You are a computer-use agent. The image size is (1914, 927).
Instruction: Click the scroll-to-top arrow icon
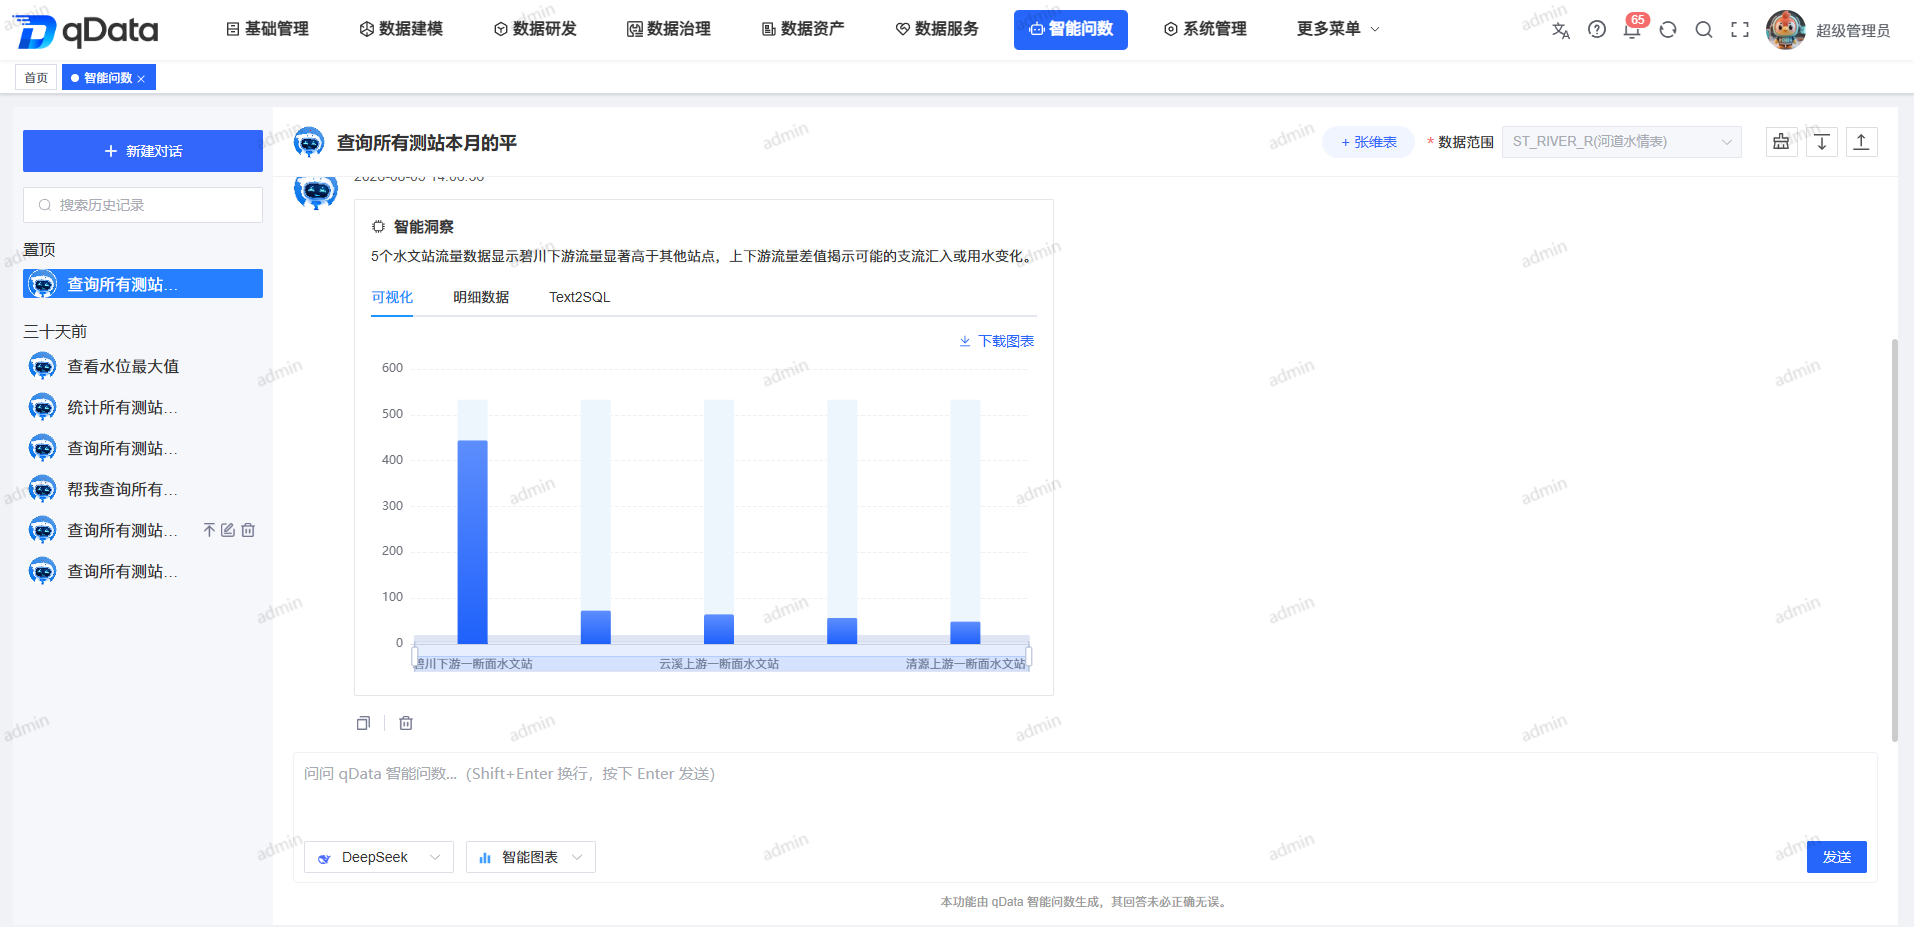click(x=1861, y=142)
